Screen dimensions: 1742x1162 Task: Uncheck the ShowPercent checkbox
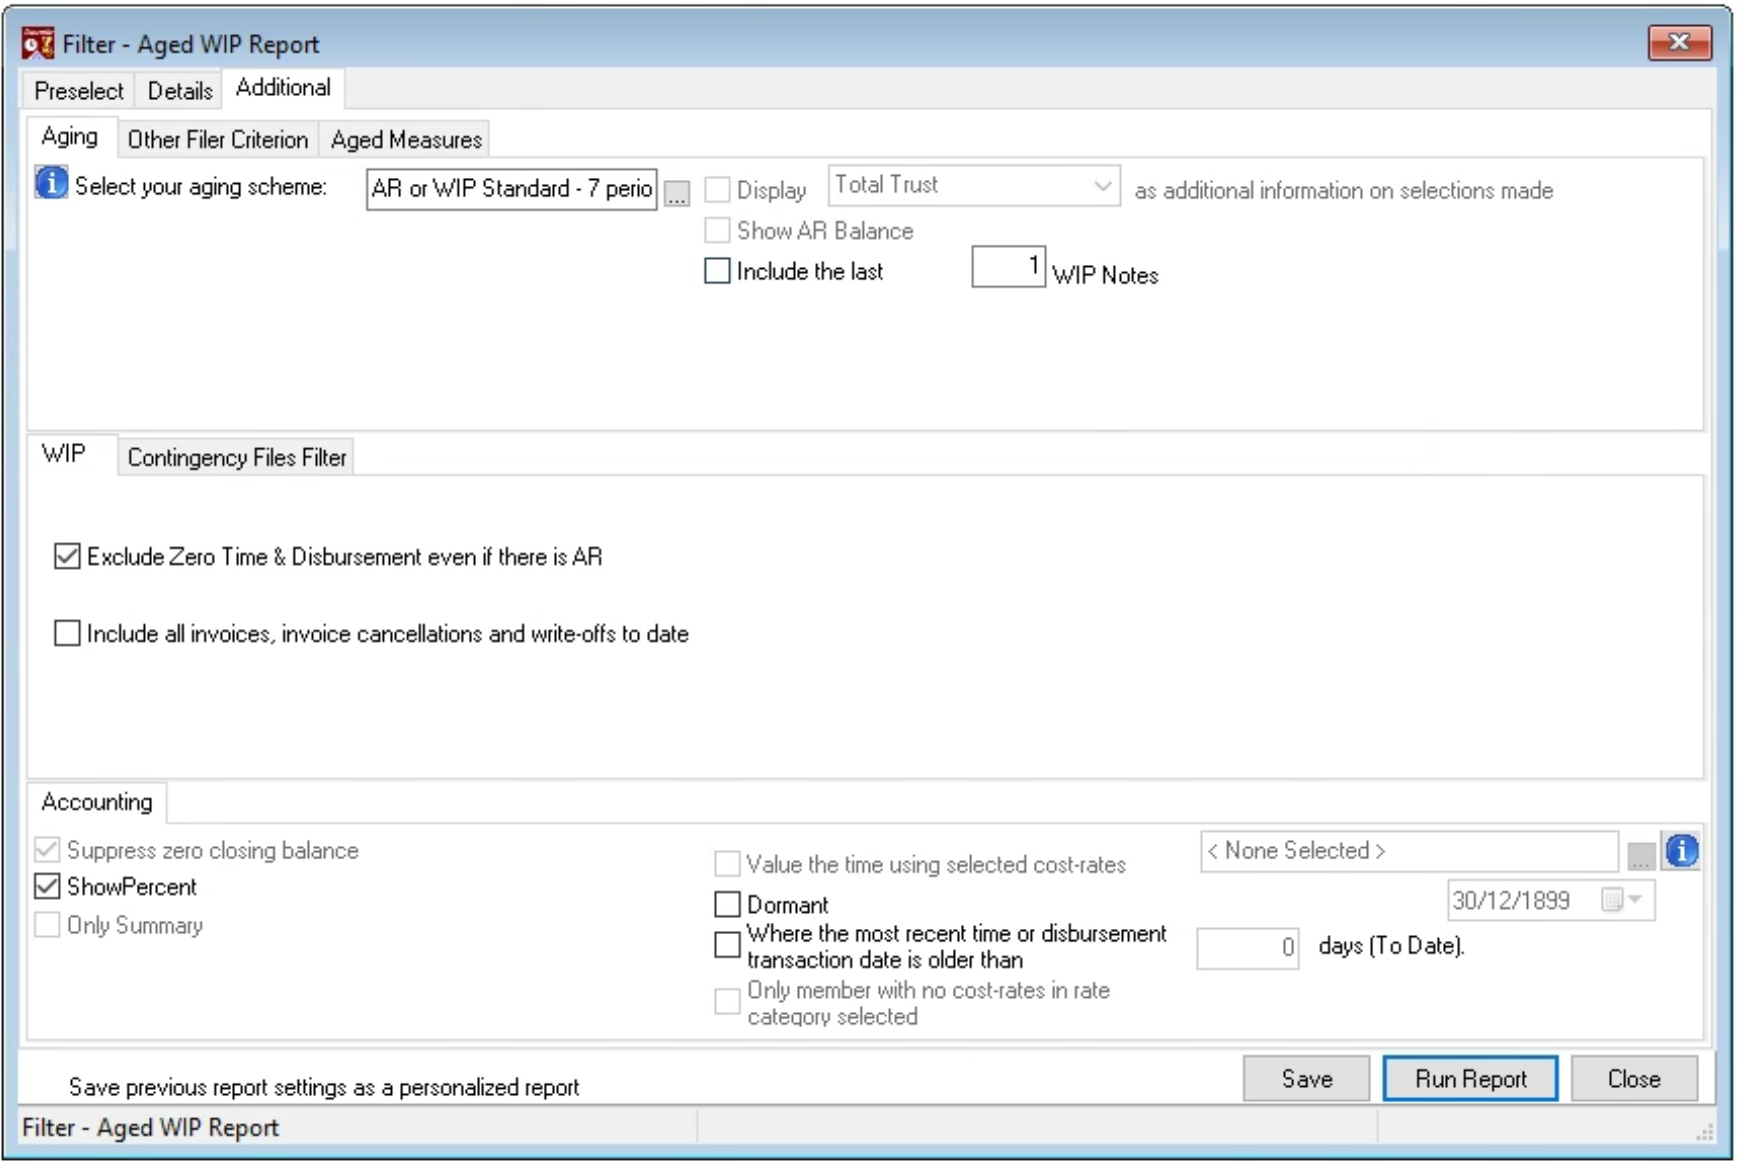tap(47, 886)
